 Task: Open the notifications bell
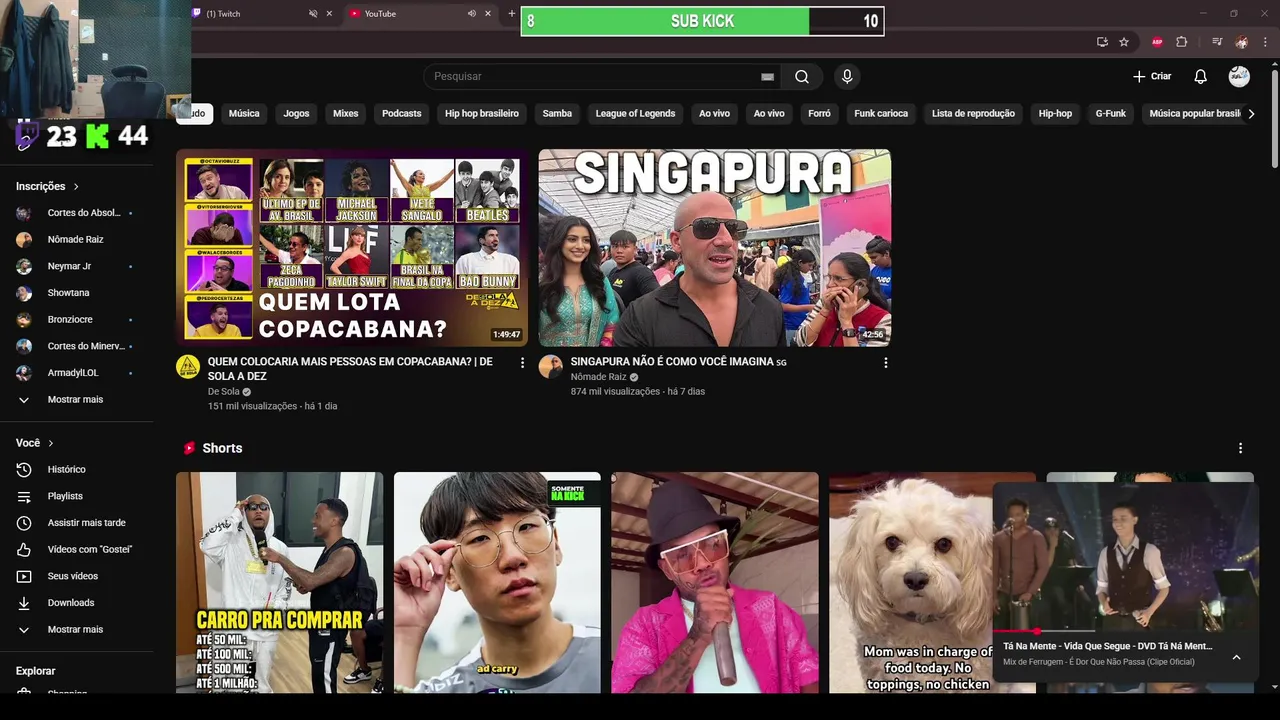1200,77
